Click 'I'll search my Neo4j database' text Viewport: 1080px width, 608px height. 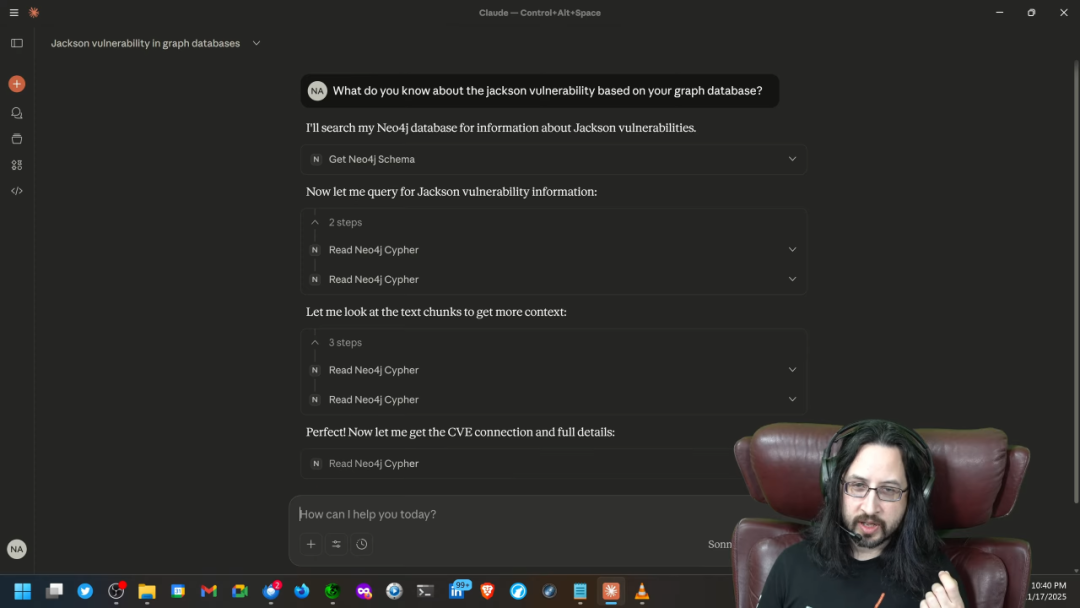coord(501,127)
